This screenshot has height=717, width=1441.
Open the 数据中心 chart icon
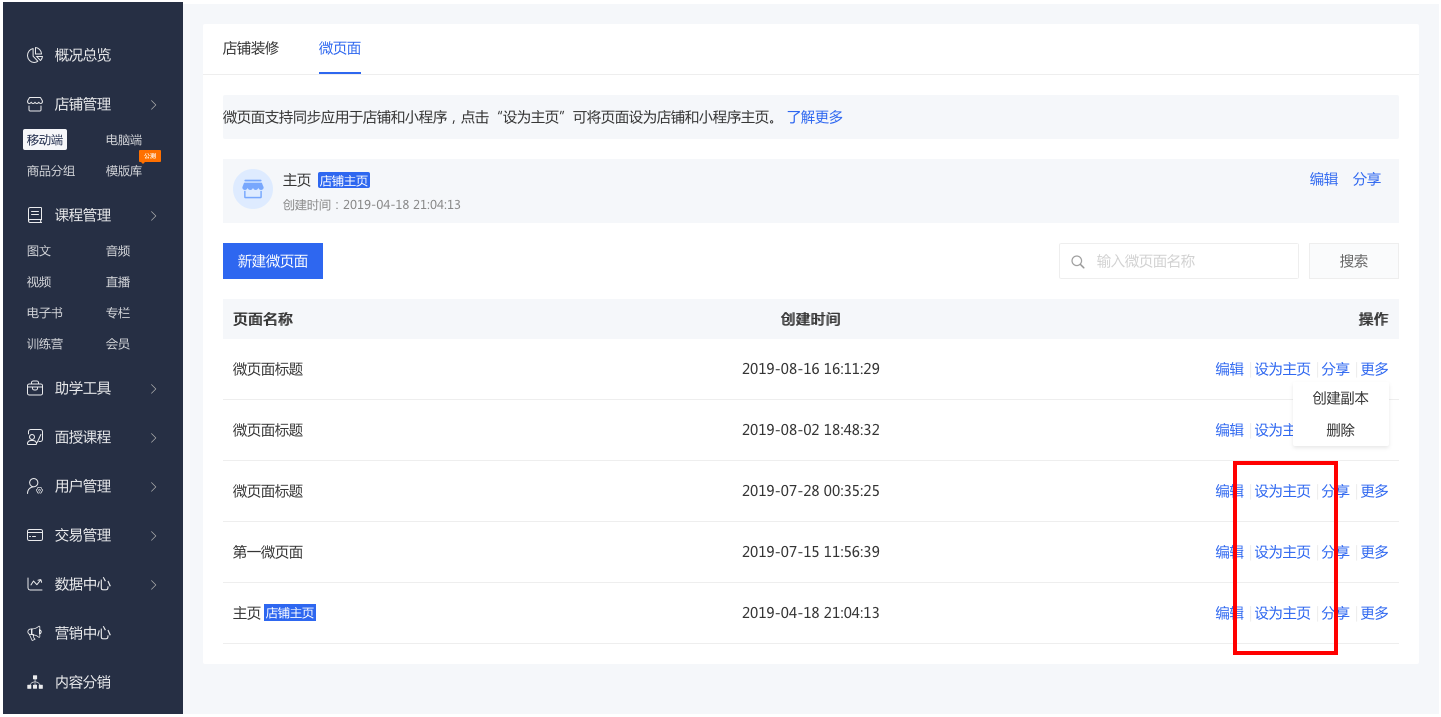(x=35, y=584)
